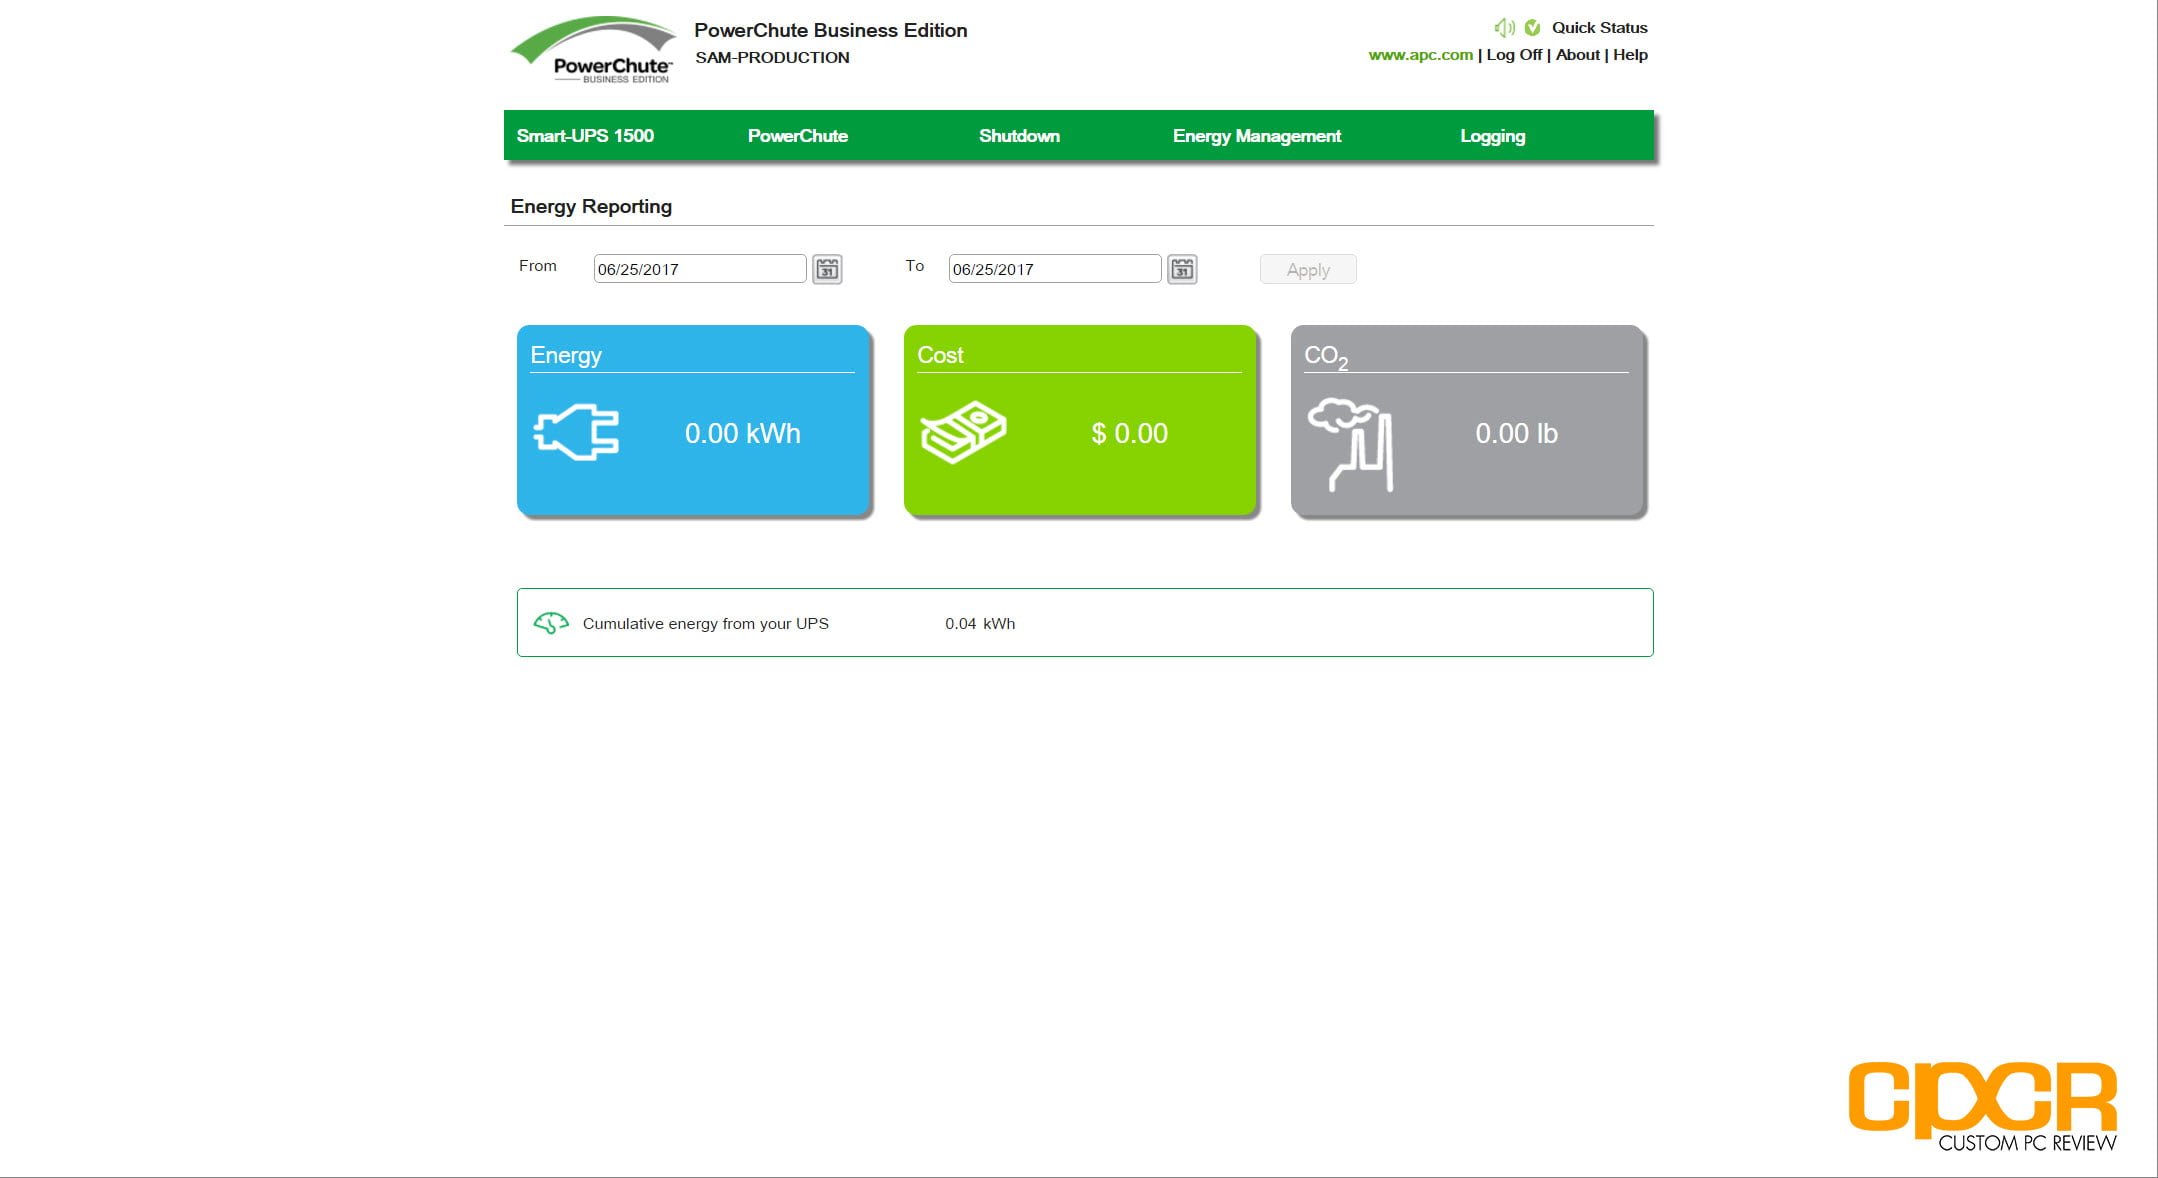Select the blue Energy card

pyautogui.click(x=693, y=420)
